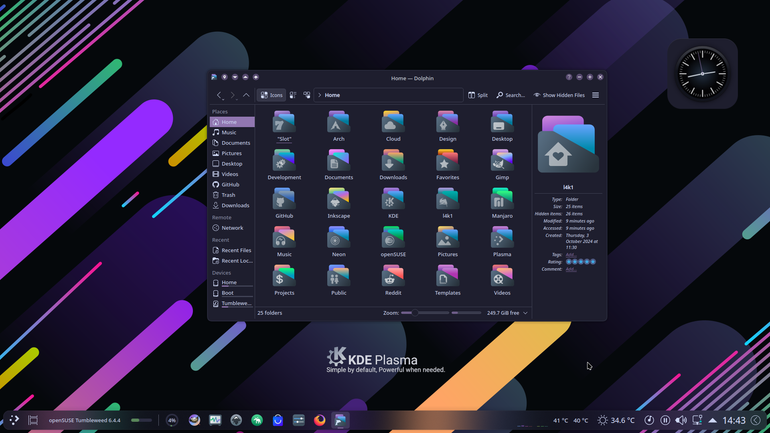Viewport: 770px width, 433px height.
Task: Adjust the Zoom slider in status bar
Action: pyautogui.click(x=425, y=313)
